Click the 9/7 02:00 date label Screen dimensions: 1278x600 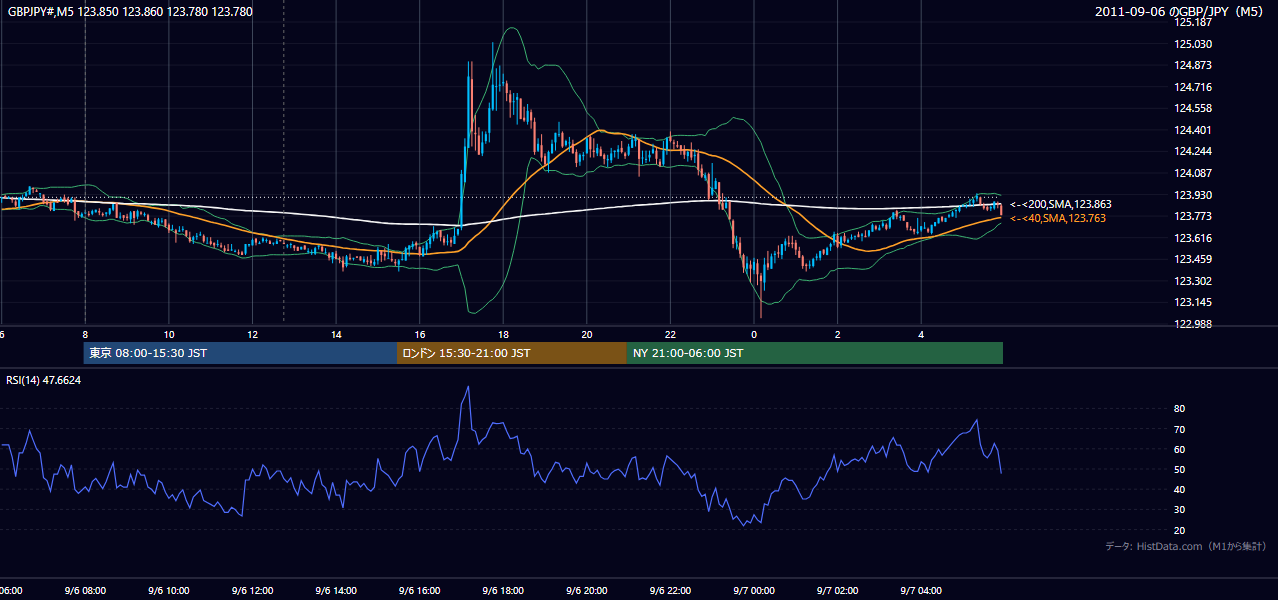click(838, 591)
